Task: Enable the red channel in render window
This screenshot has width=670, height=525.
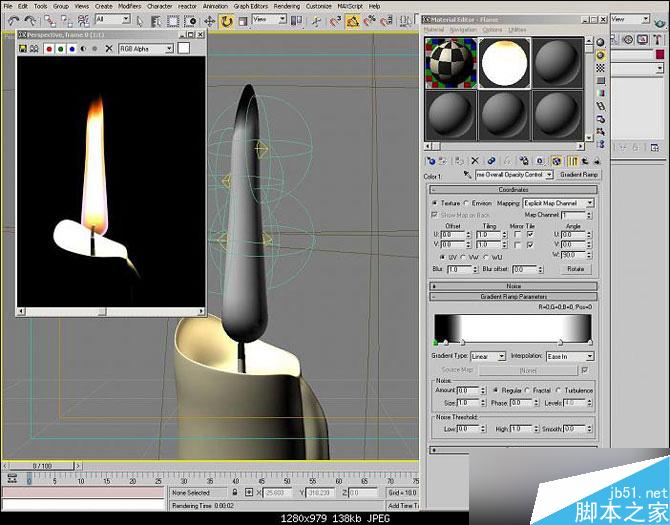Action: 48,48
